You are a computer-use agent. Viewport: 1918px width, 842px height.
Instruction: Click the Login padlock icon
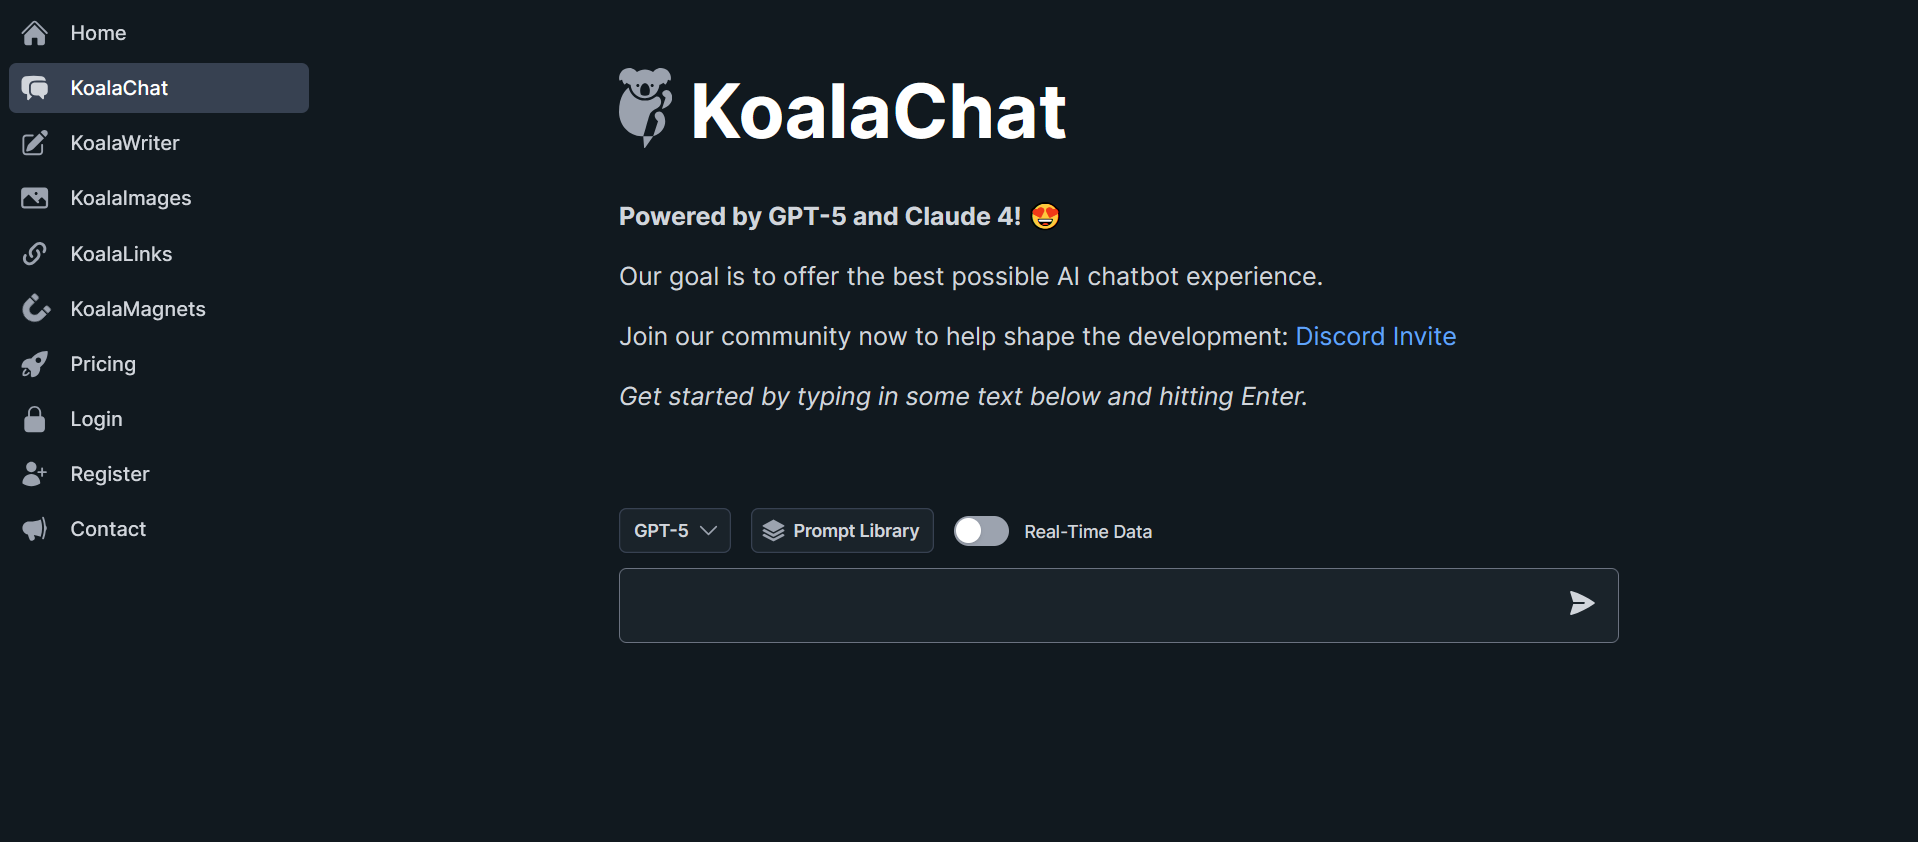pos(34,419)
